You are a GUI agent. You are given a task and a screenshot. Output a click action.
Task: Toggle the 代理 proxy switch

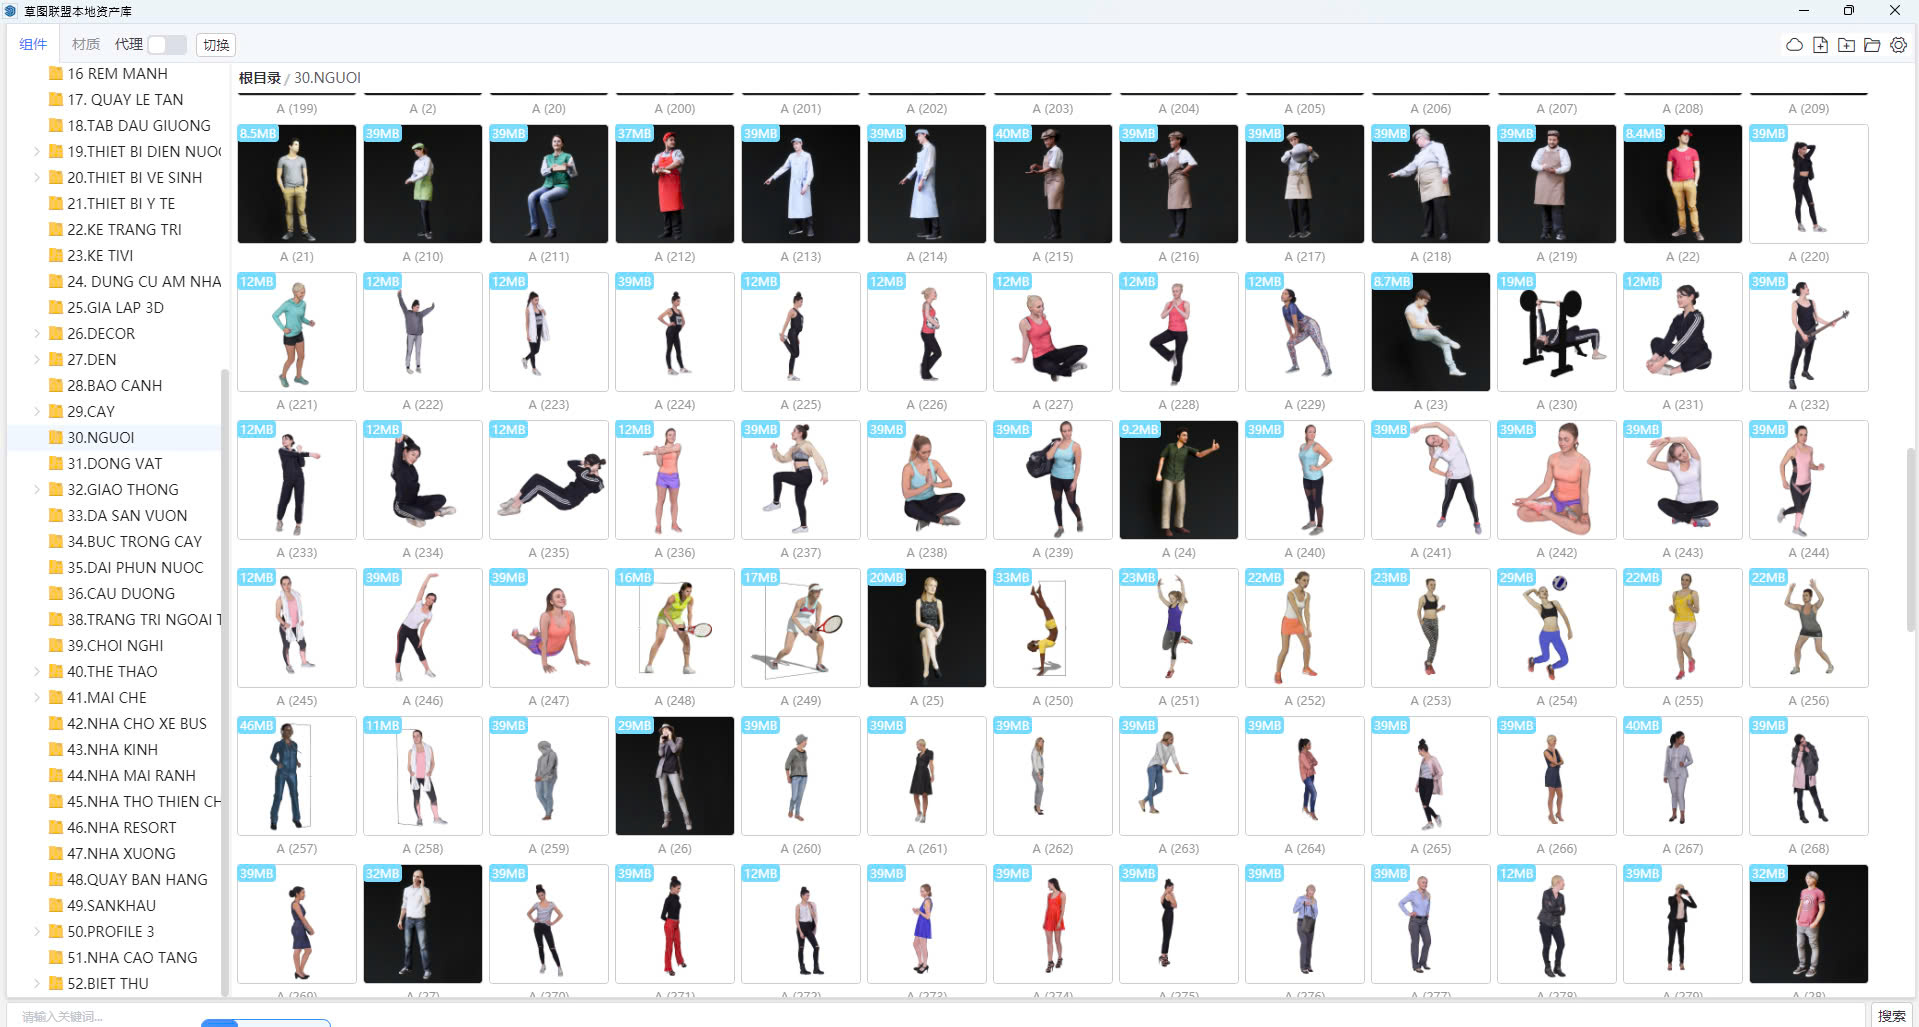coord(166,45)
